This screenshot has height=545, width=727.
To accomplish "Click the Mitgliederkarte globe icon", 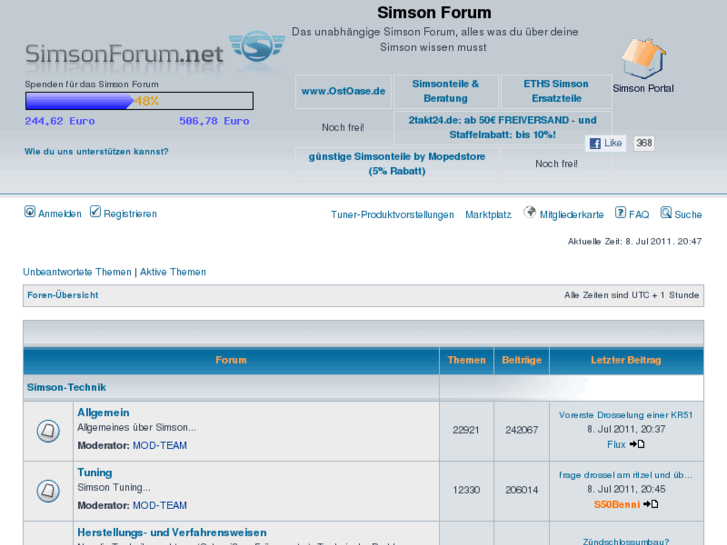I will tap(529, 212).
